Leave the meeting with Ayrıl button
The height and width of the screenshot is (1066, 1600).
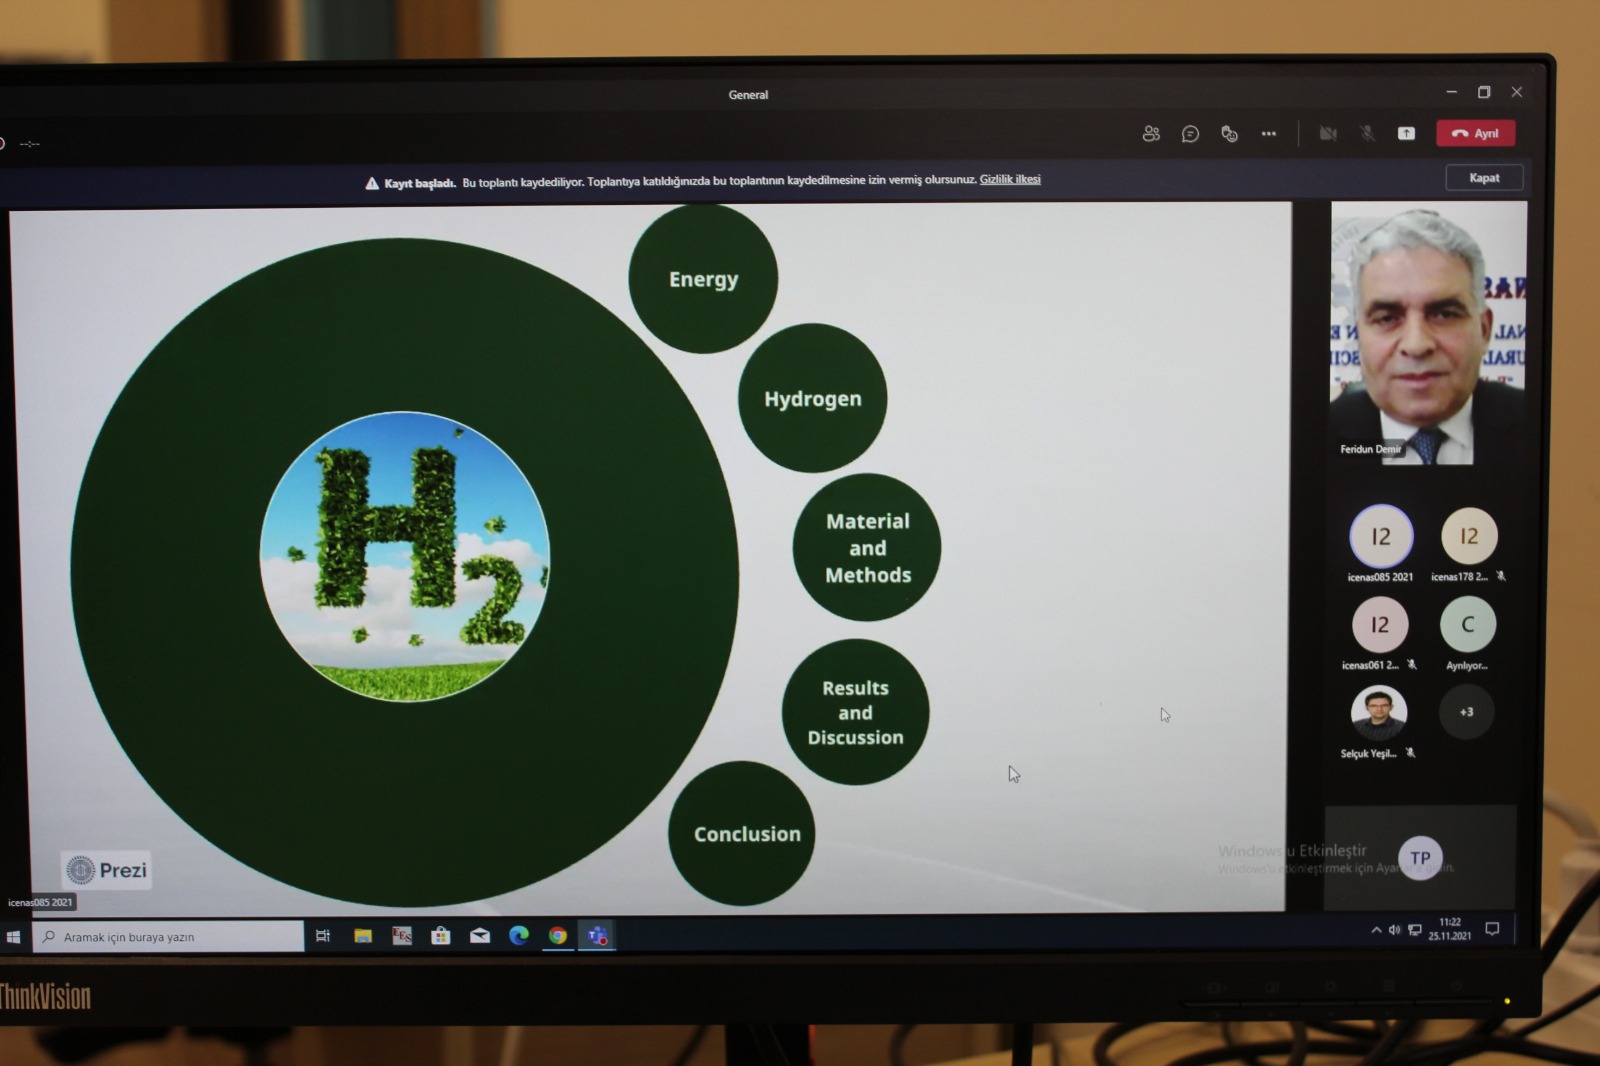pos(1476,133)
